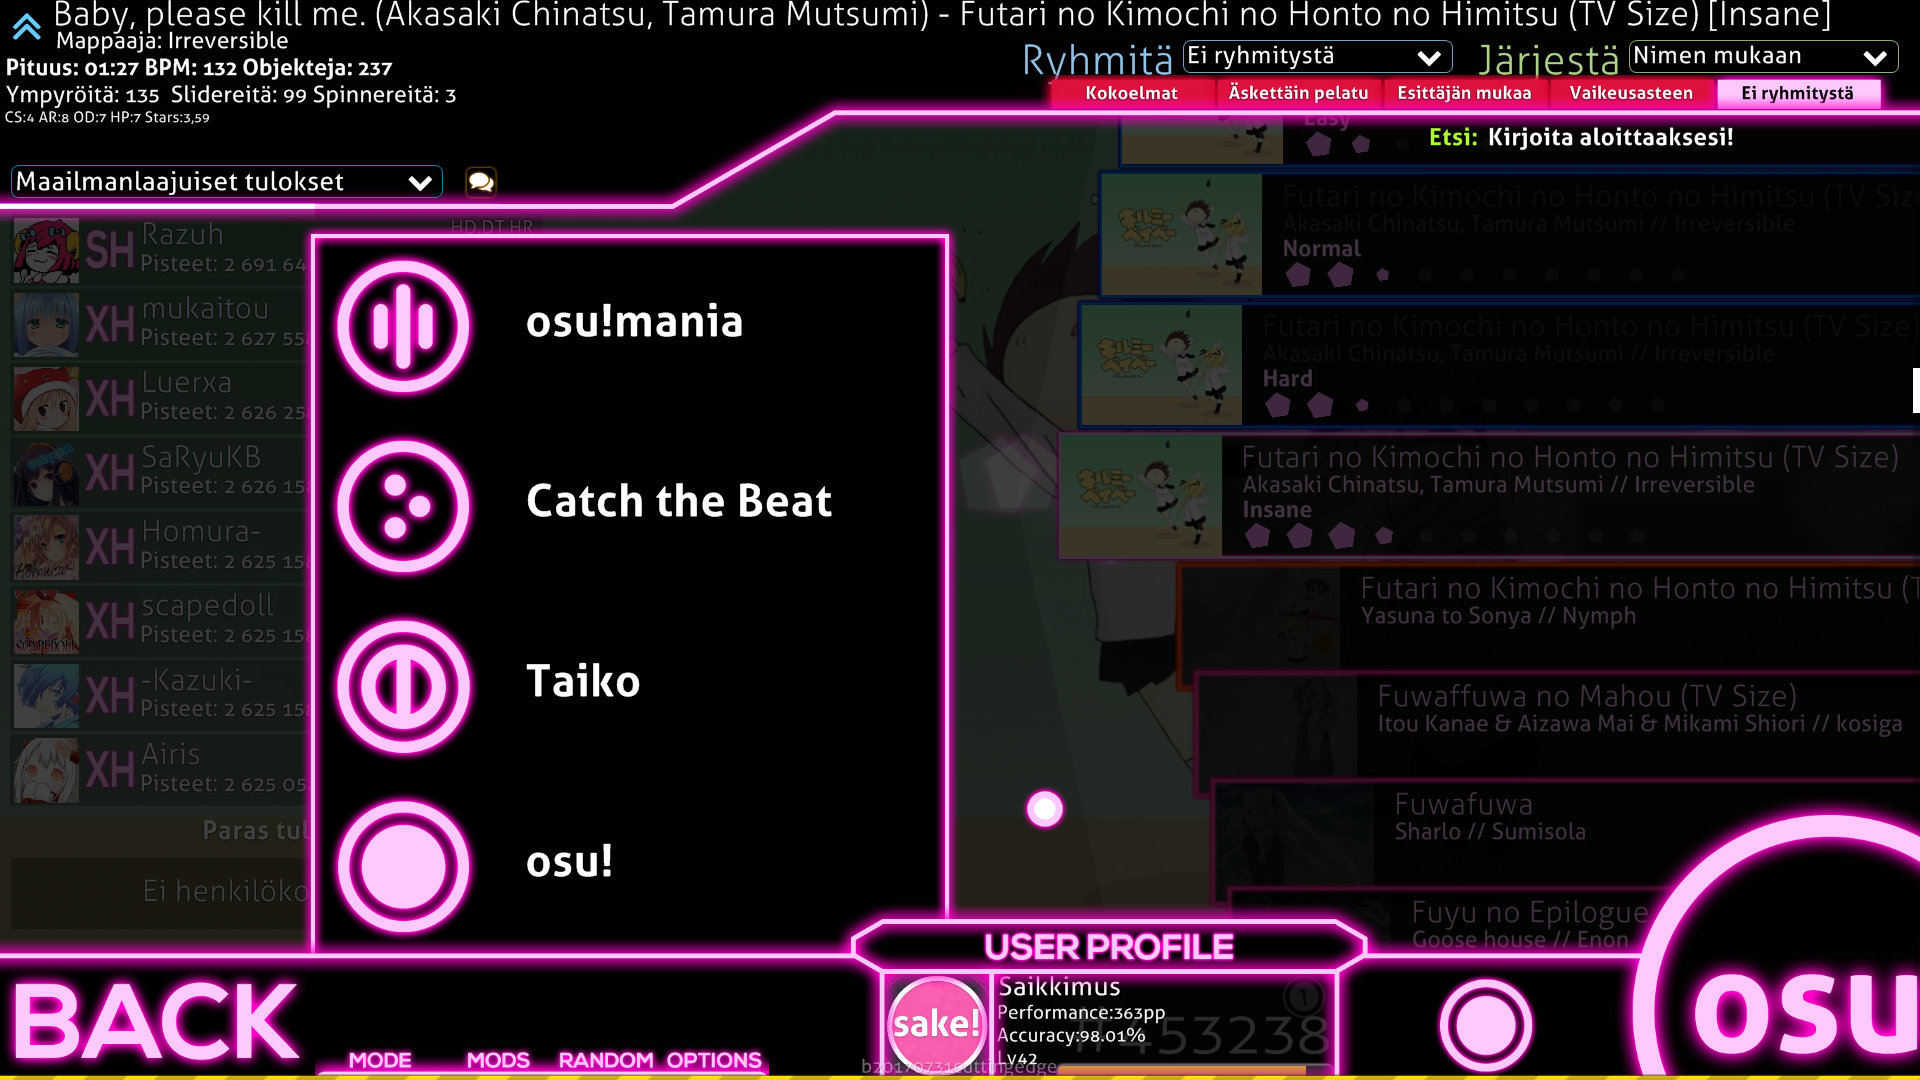The height and width of the screenshot is (1080, 1920).
Task: Click Razuh's player avatar
Action: 46,250
